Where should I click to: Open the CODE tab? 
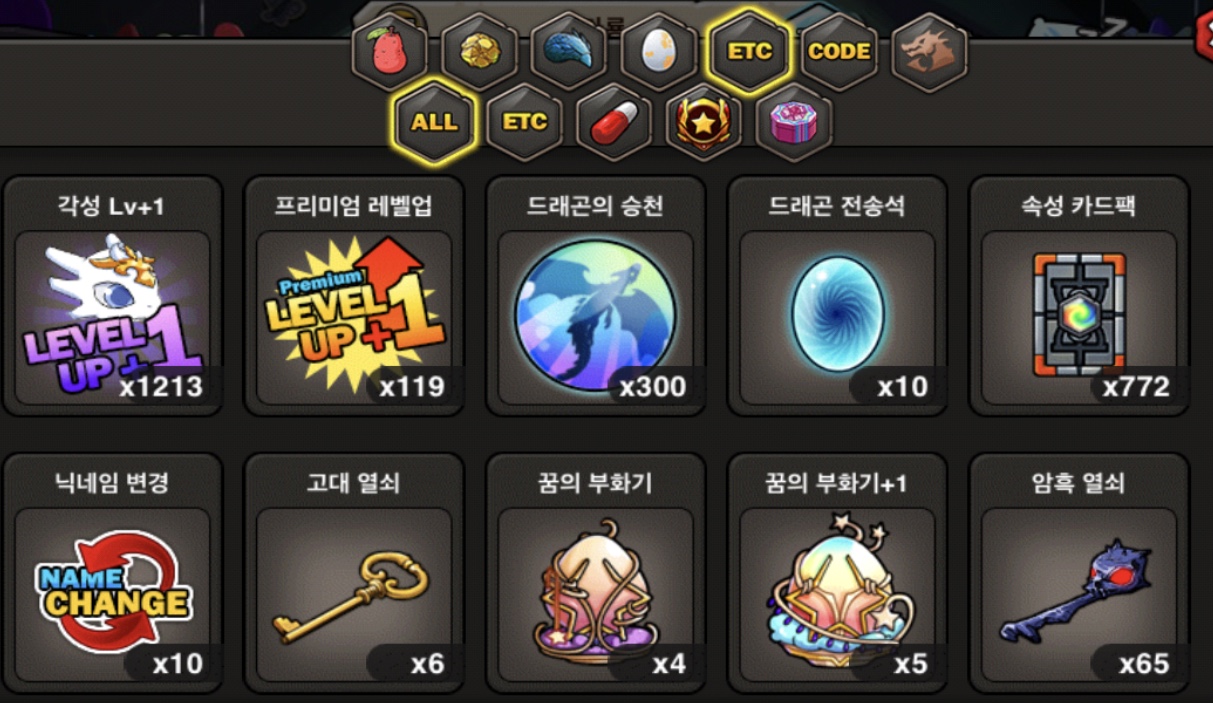839,52
